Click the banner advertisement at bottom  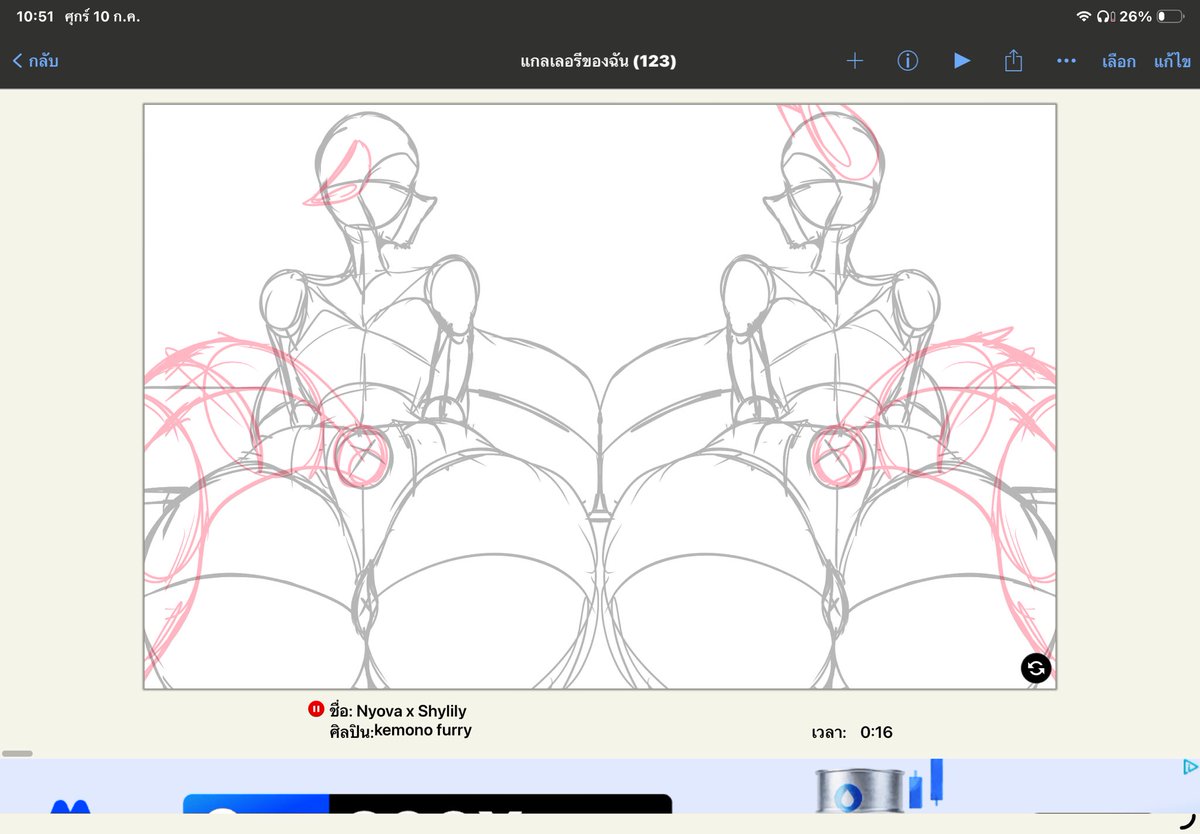[600, 786]
